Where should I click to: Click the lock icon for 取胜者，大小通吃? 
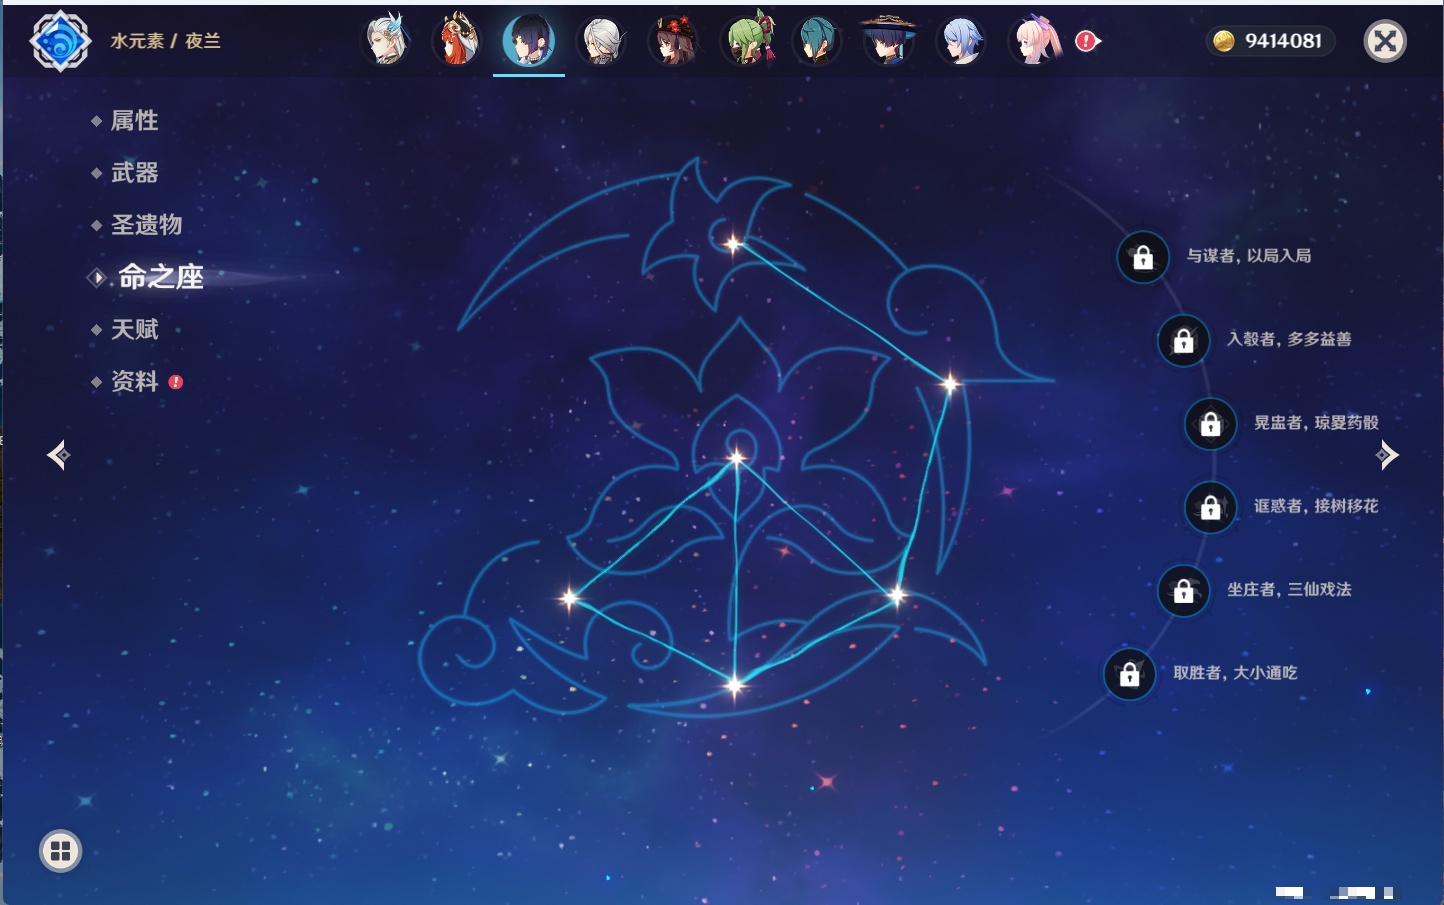1129,674
